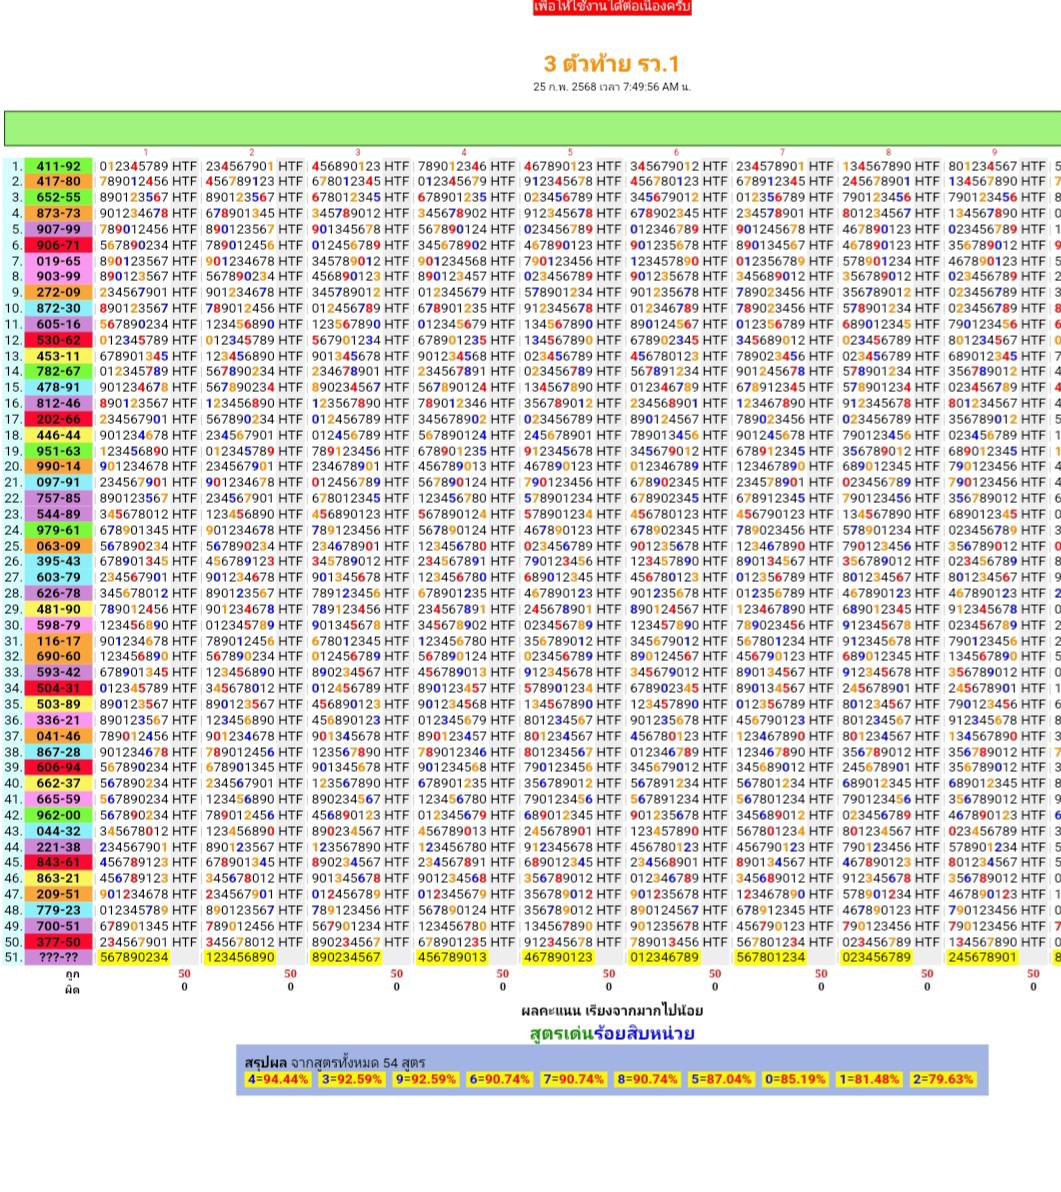This screenshot has width=1061, height=1192.
Task: Click the unknown result cell ???-??
Action: coord(59,957)
